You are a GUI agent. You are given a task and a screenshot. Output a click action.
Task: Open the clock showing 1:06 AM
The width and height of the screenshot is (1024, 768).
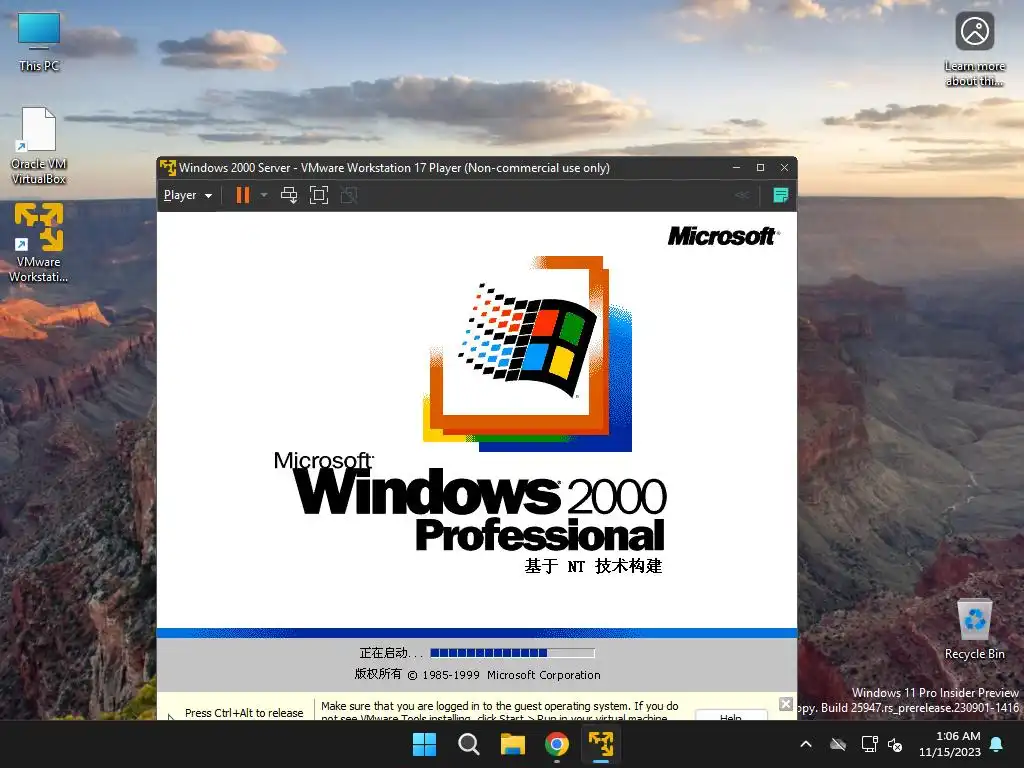point(950,744)
